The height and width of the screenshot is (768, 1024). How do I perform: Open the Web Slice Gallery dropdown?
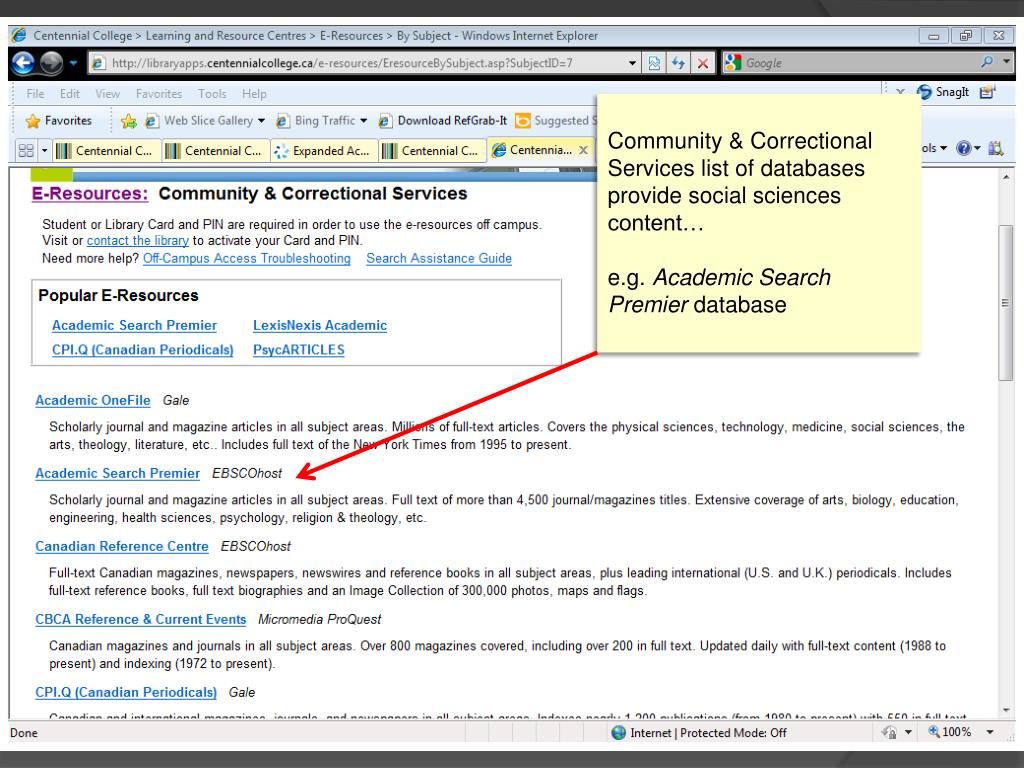point(261,121)
